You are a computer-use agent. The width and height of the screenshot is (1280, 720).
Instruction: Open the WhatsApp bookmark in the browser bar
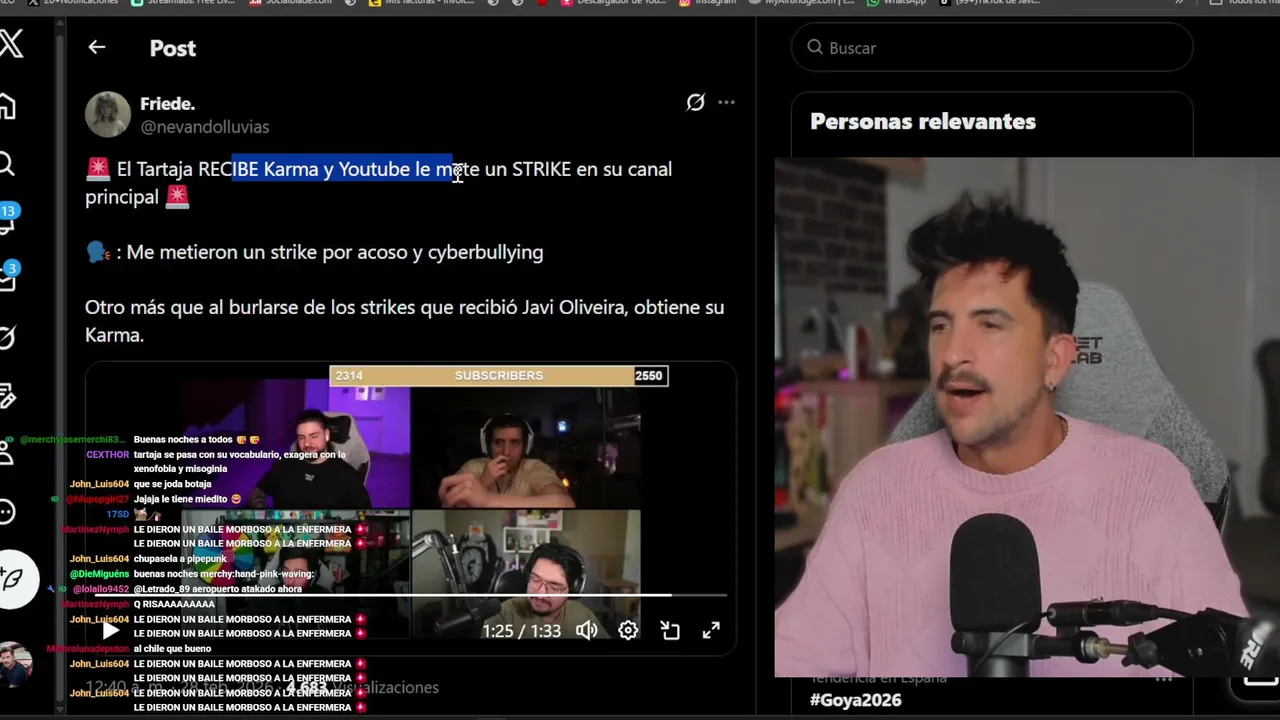(x=897, y=3)
